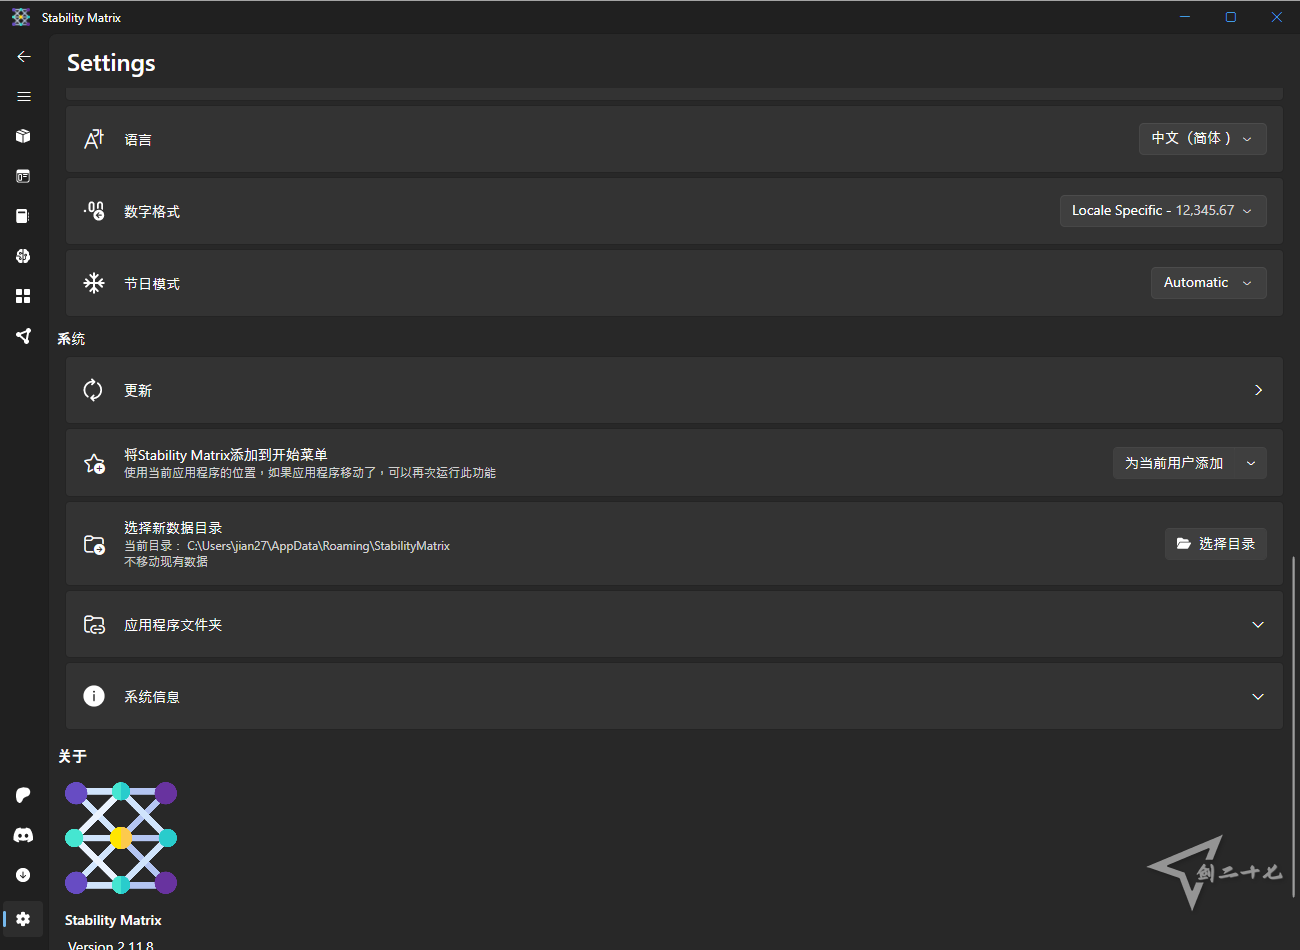Go back using the arrow icon
Image resolution: width=1300 pixels, height=950 pixels.
coord(24,57)
